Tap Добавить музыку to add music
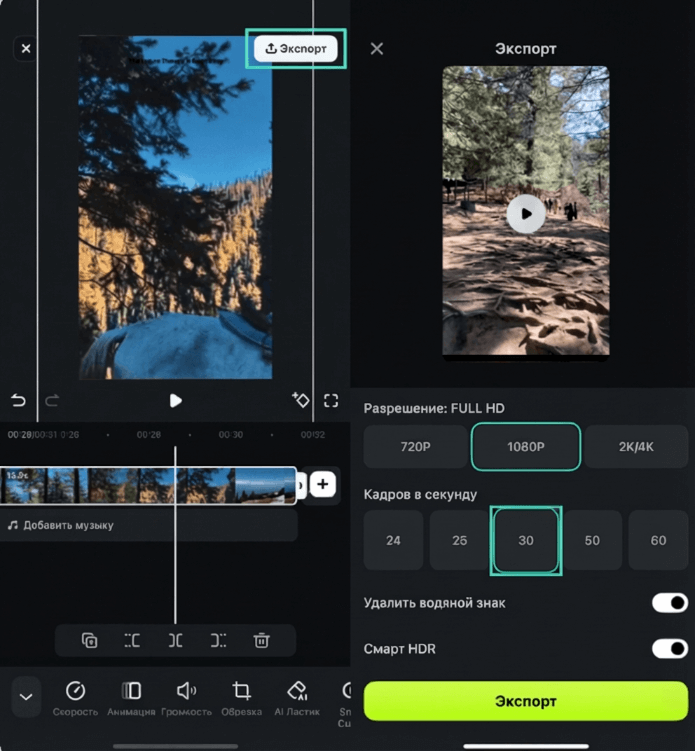 point(68,525)
